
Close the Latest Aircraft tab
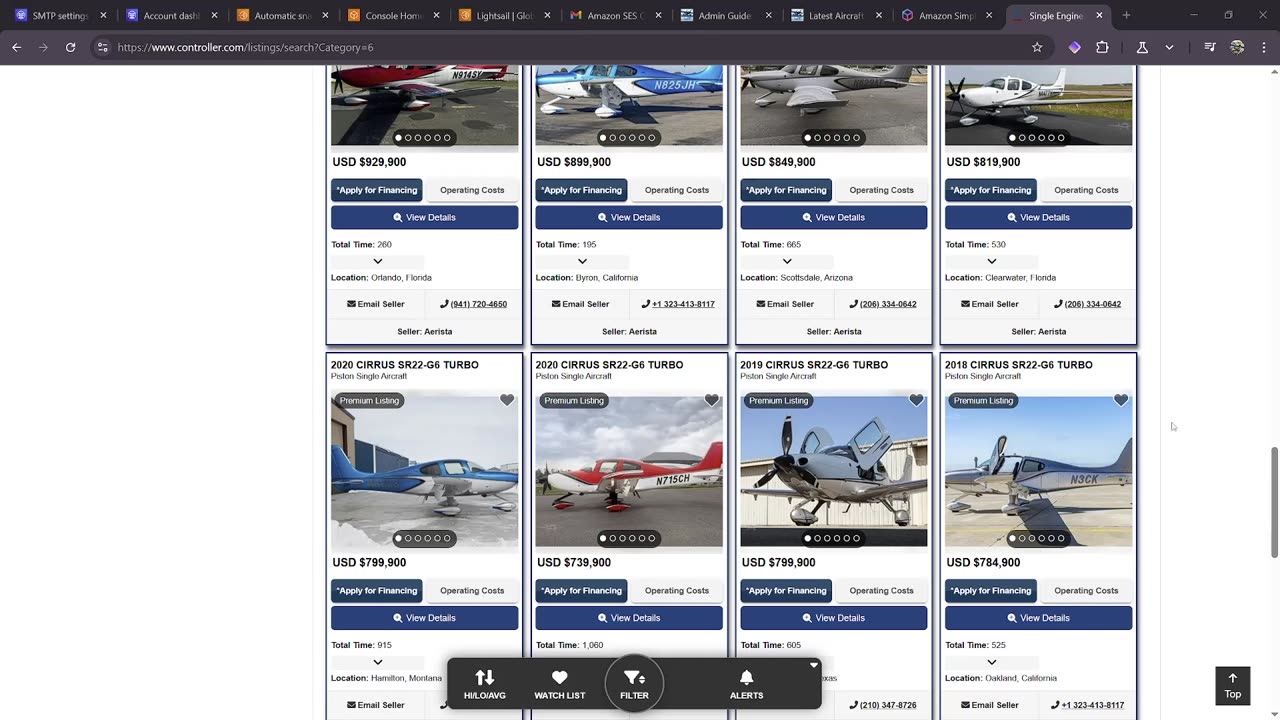click(878, 15)
